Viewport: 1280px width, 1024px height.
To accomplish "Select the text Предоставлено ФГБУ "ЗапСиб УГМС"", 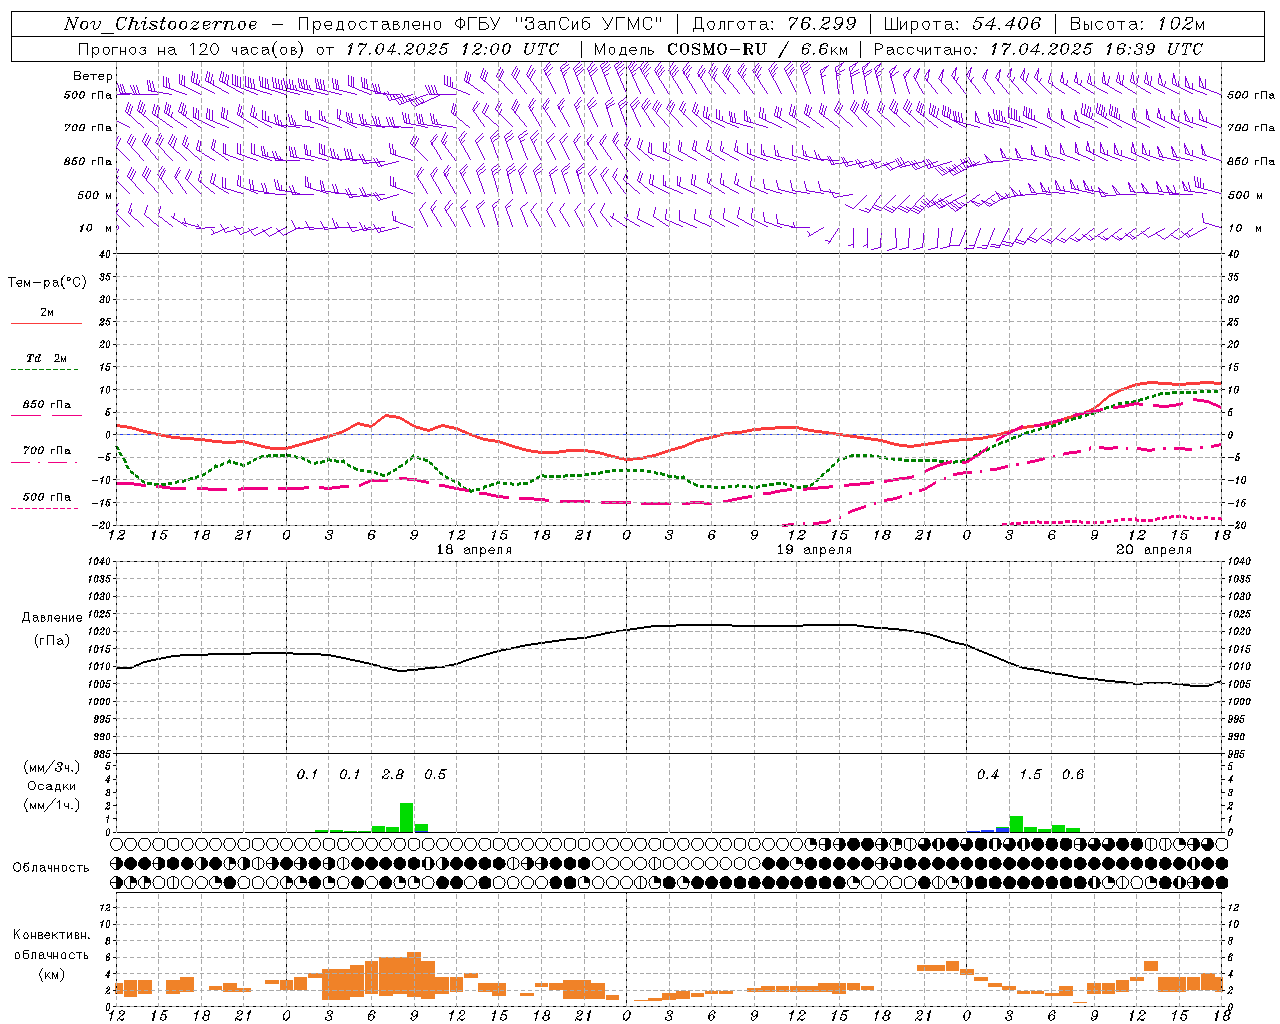I will click(480, 24).
